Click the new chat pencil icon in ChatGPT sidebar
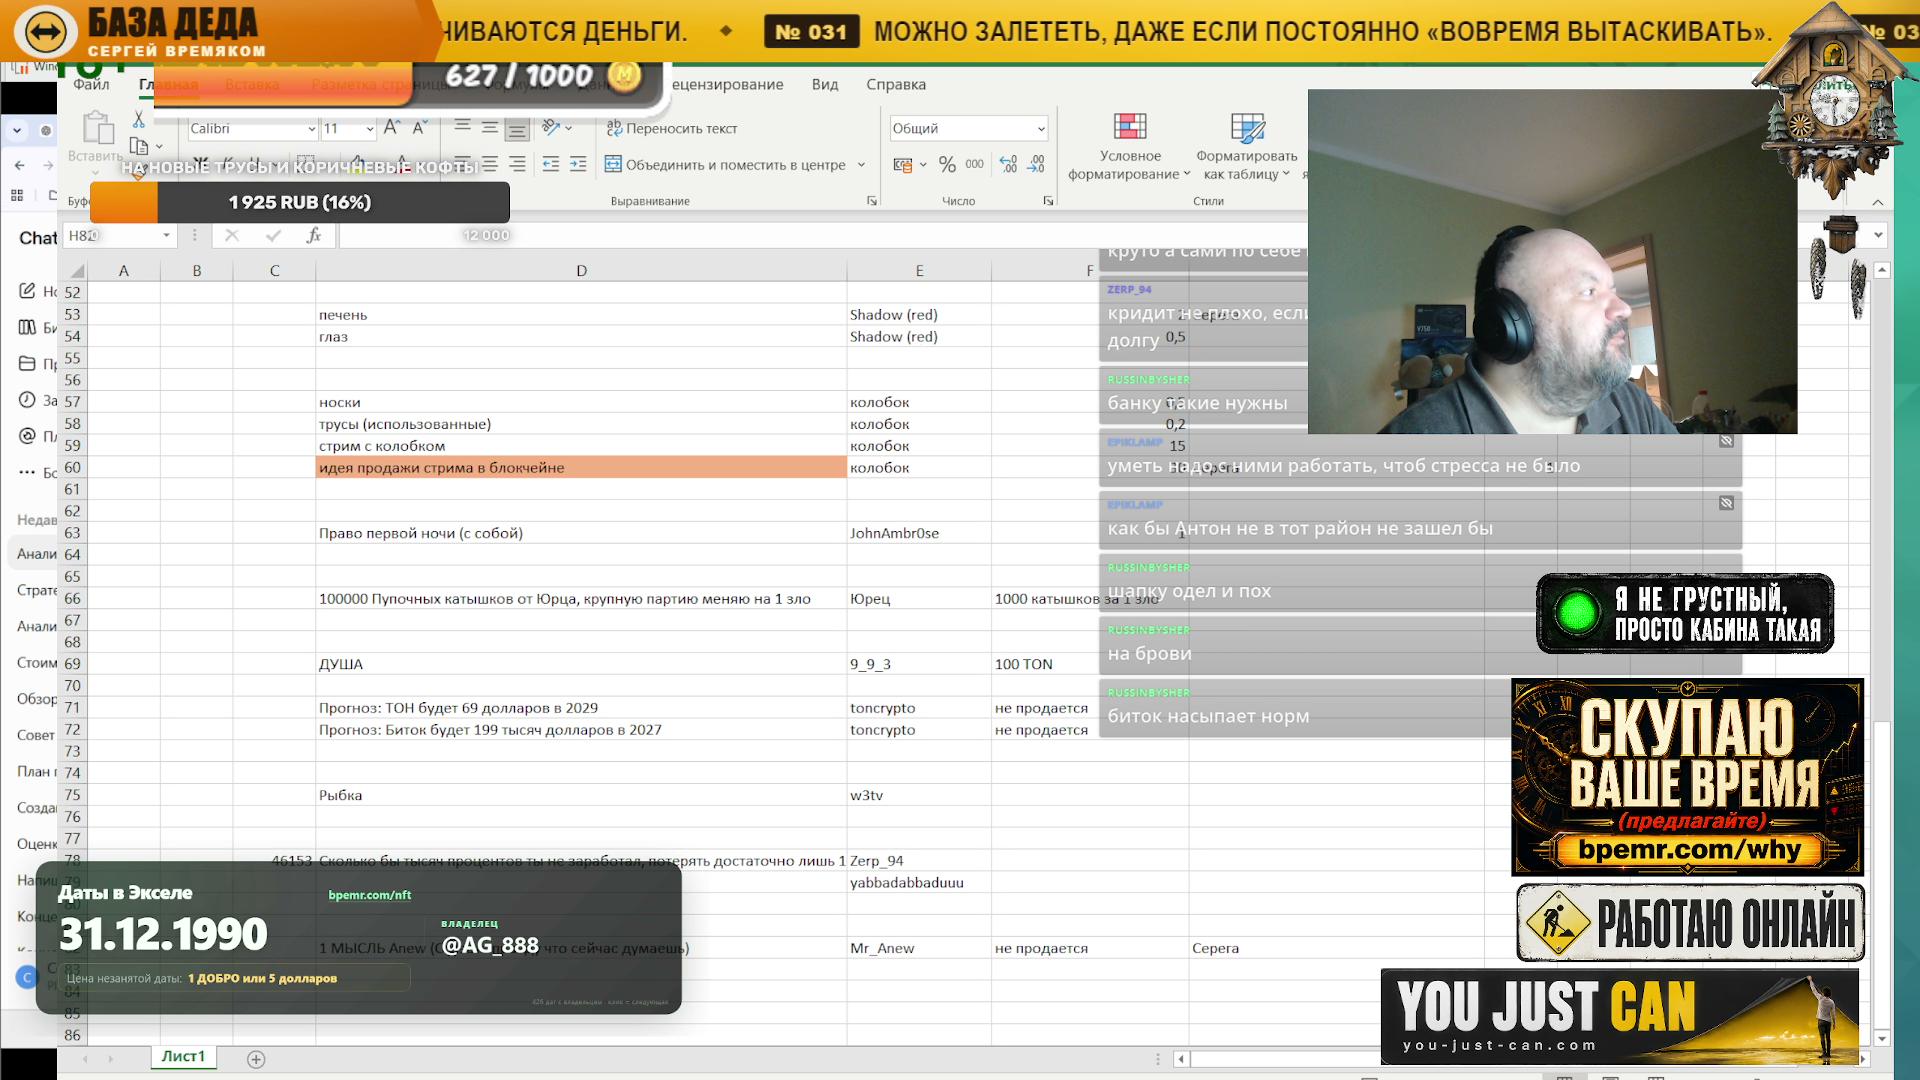Viewport: 1920px width, 1080px height. (27, 291)
